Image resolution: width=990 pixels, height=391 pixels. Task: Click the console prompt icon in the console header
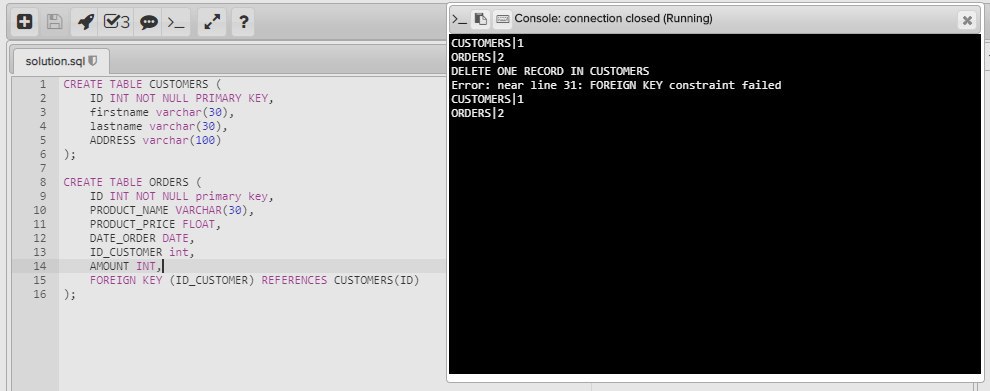460,19
